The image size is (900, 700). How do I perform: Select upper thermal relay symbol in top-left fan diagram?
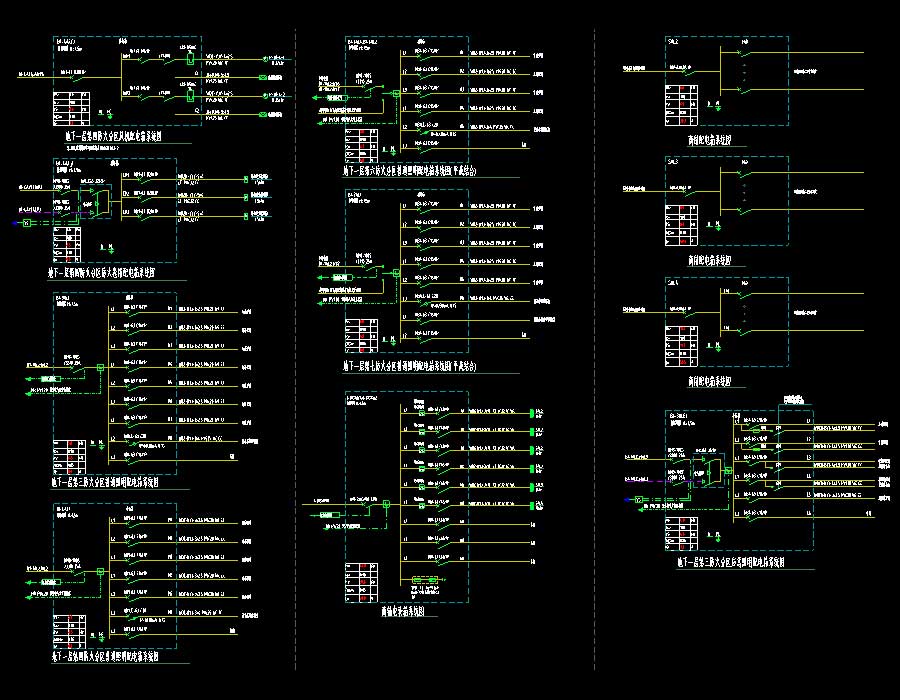(190, 59)
